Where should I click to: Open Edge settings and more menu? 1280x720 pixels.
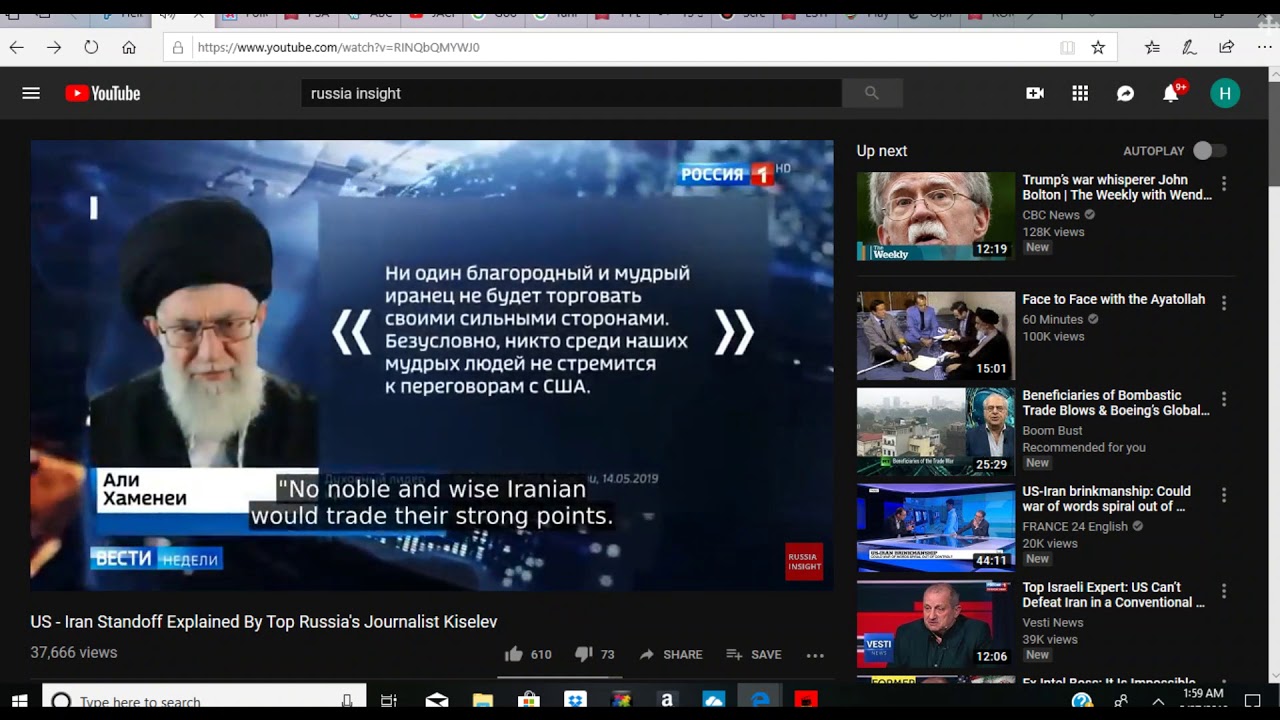click(x=1264, y=47)
